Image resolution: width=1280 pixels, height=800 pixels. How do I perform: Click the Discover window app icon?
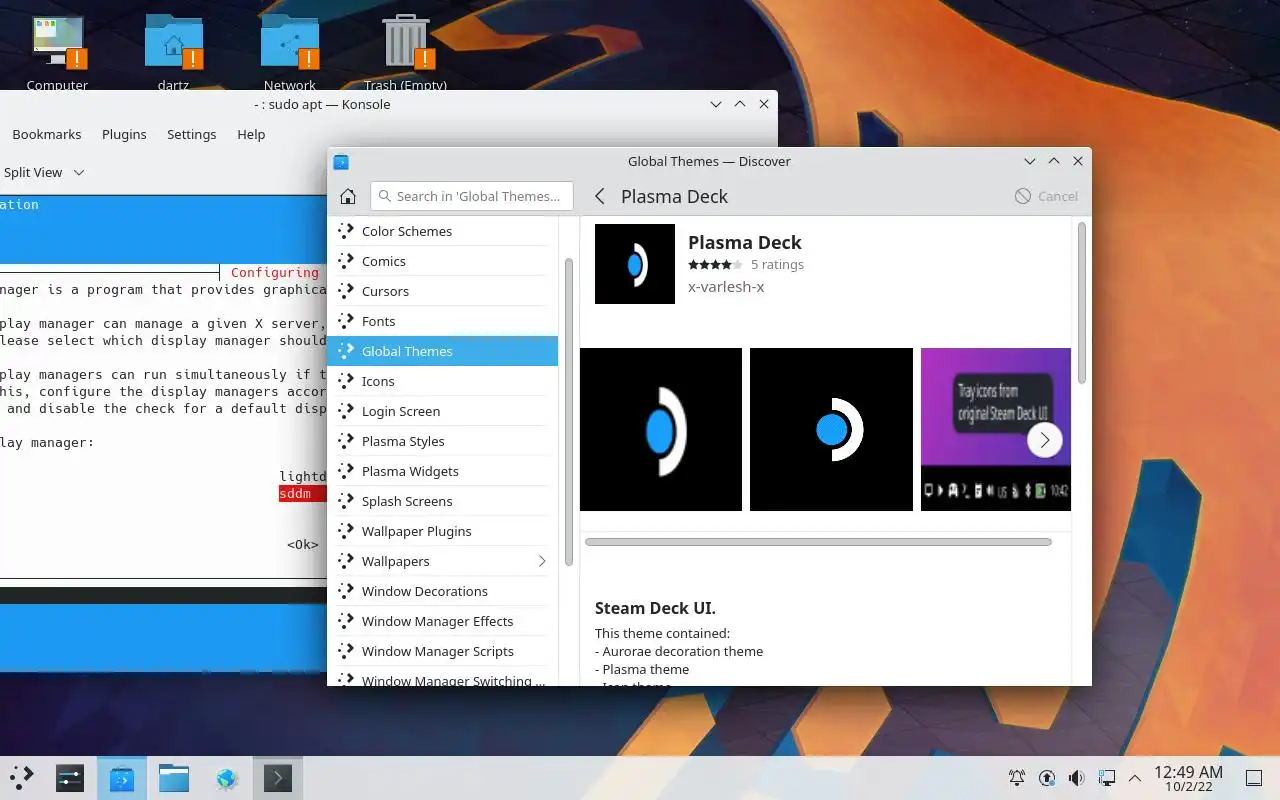click(x=341, y=161)
